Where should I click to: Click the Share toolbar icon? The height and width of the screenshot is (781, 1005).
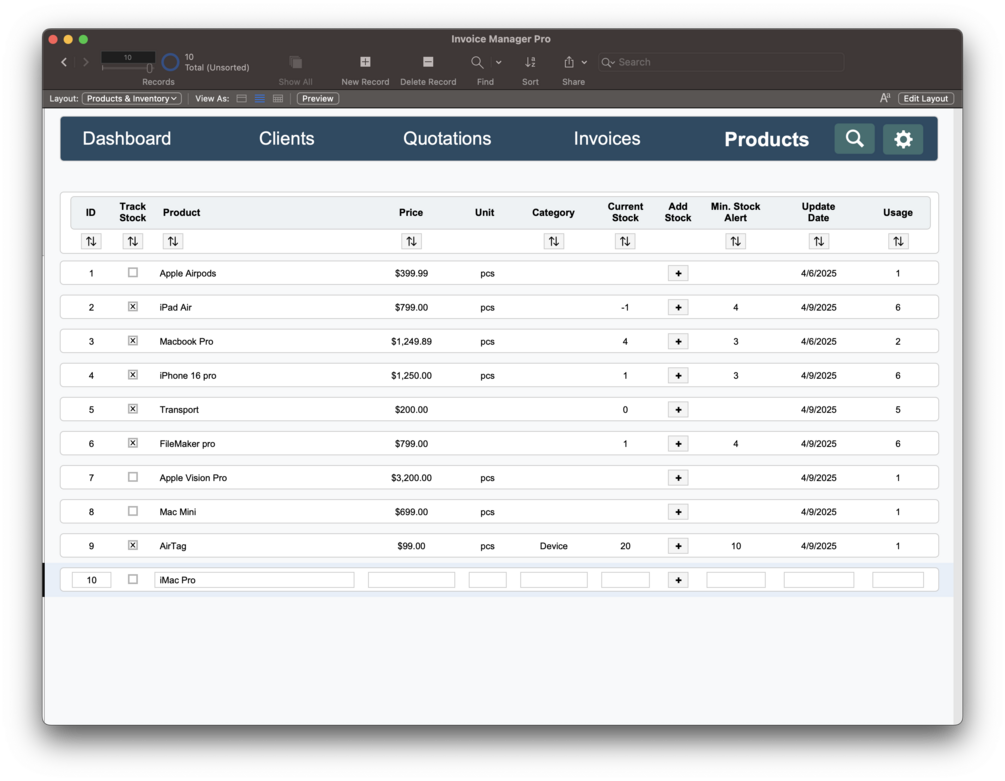[569, 62]
